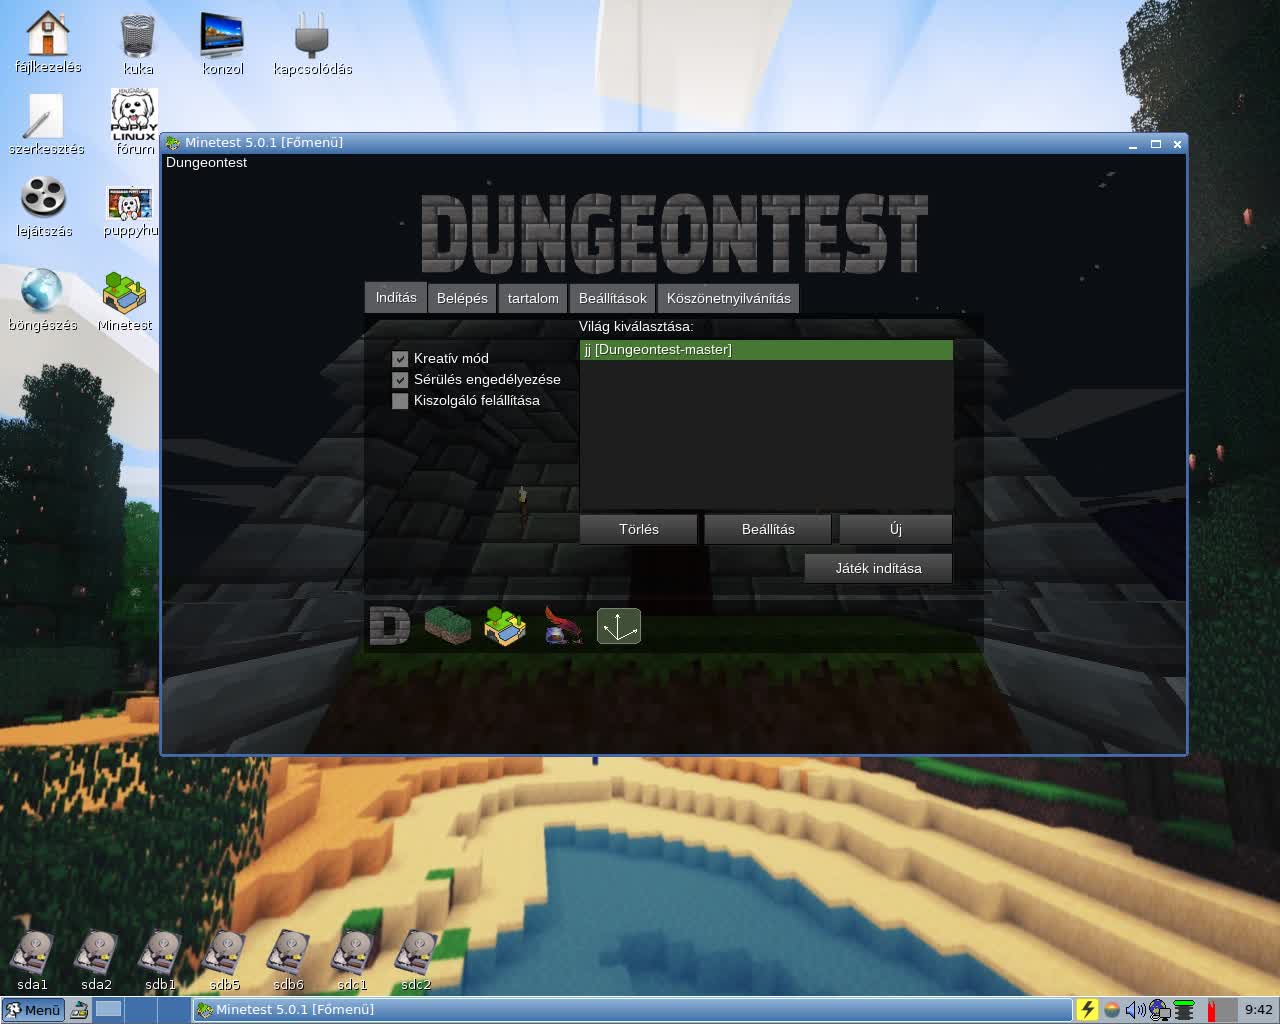
Task: Click the world Beállítás button
Action: (768, 529)
